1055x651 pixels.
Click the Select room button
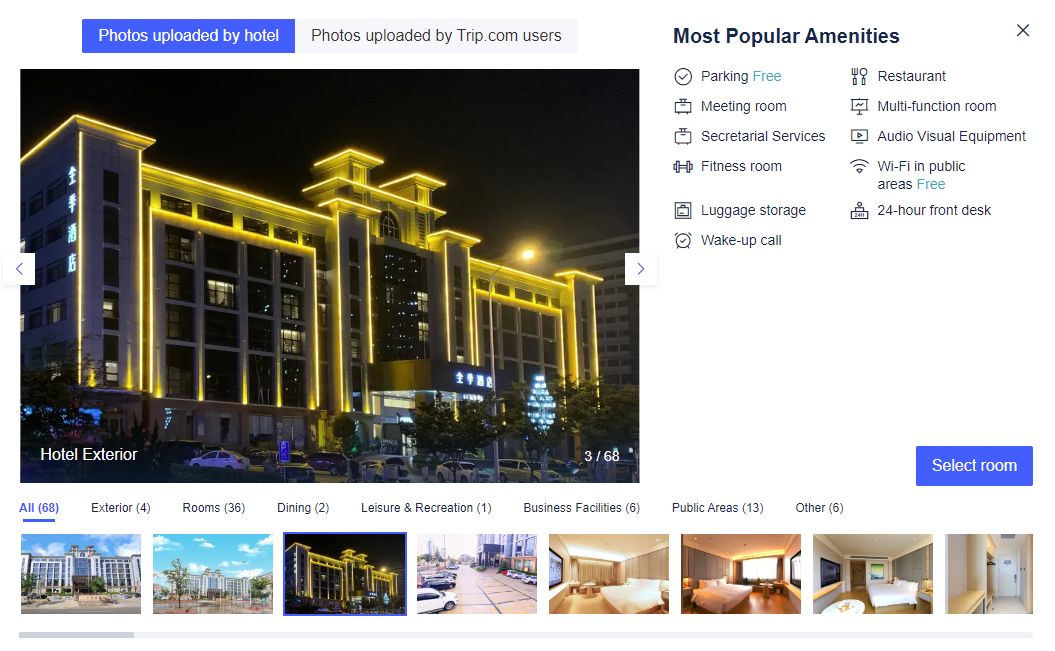click(974, 465)
